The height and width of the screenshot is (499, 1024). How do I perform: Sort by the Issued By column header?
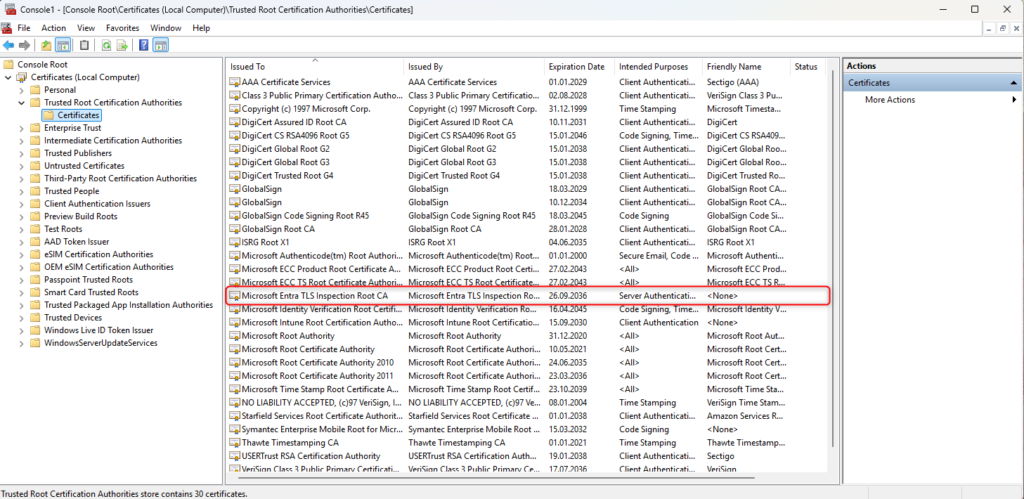click(474, 67)
